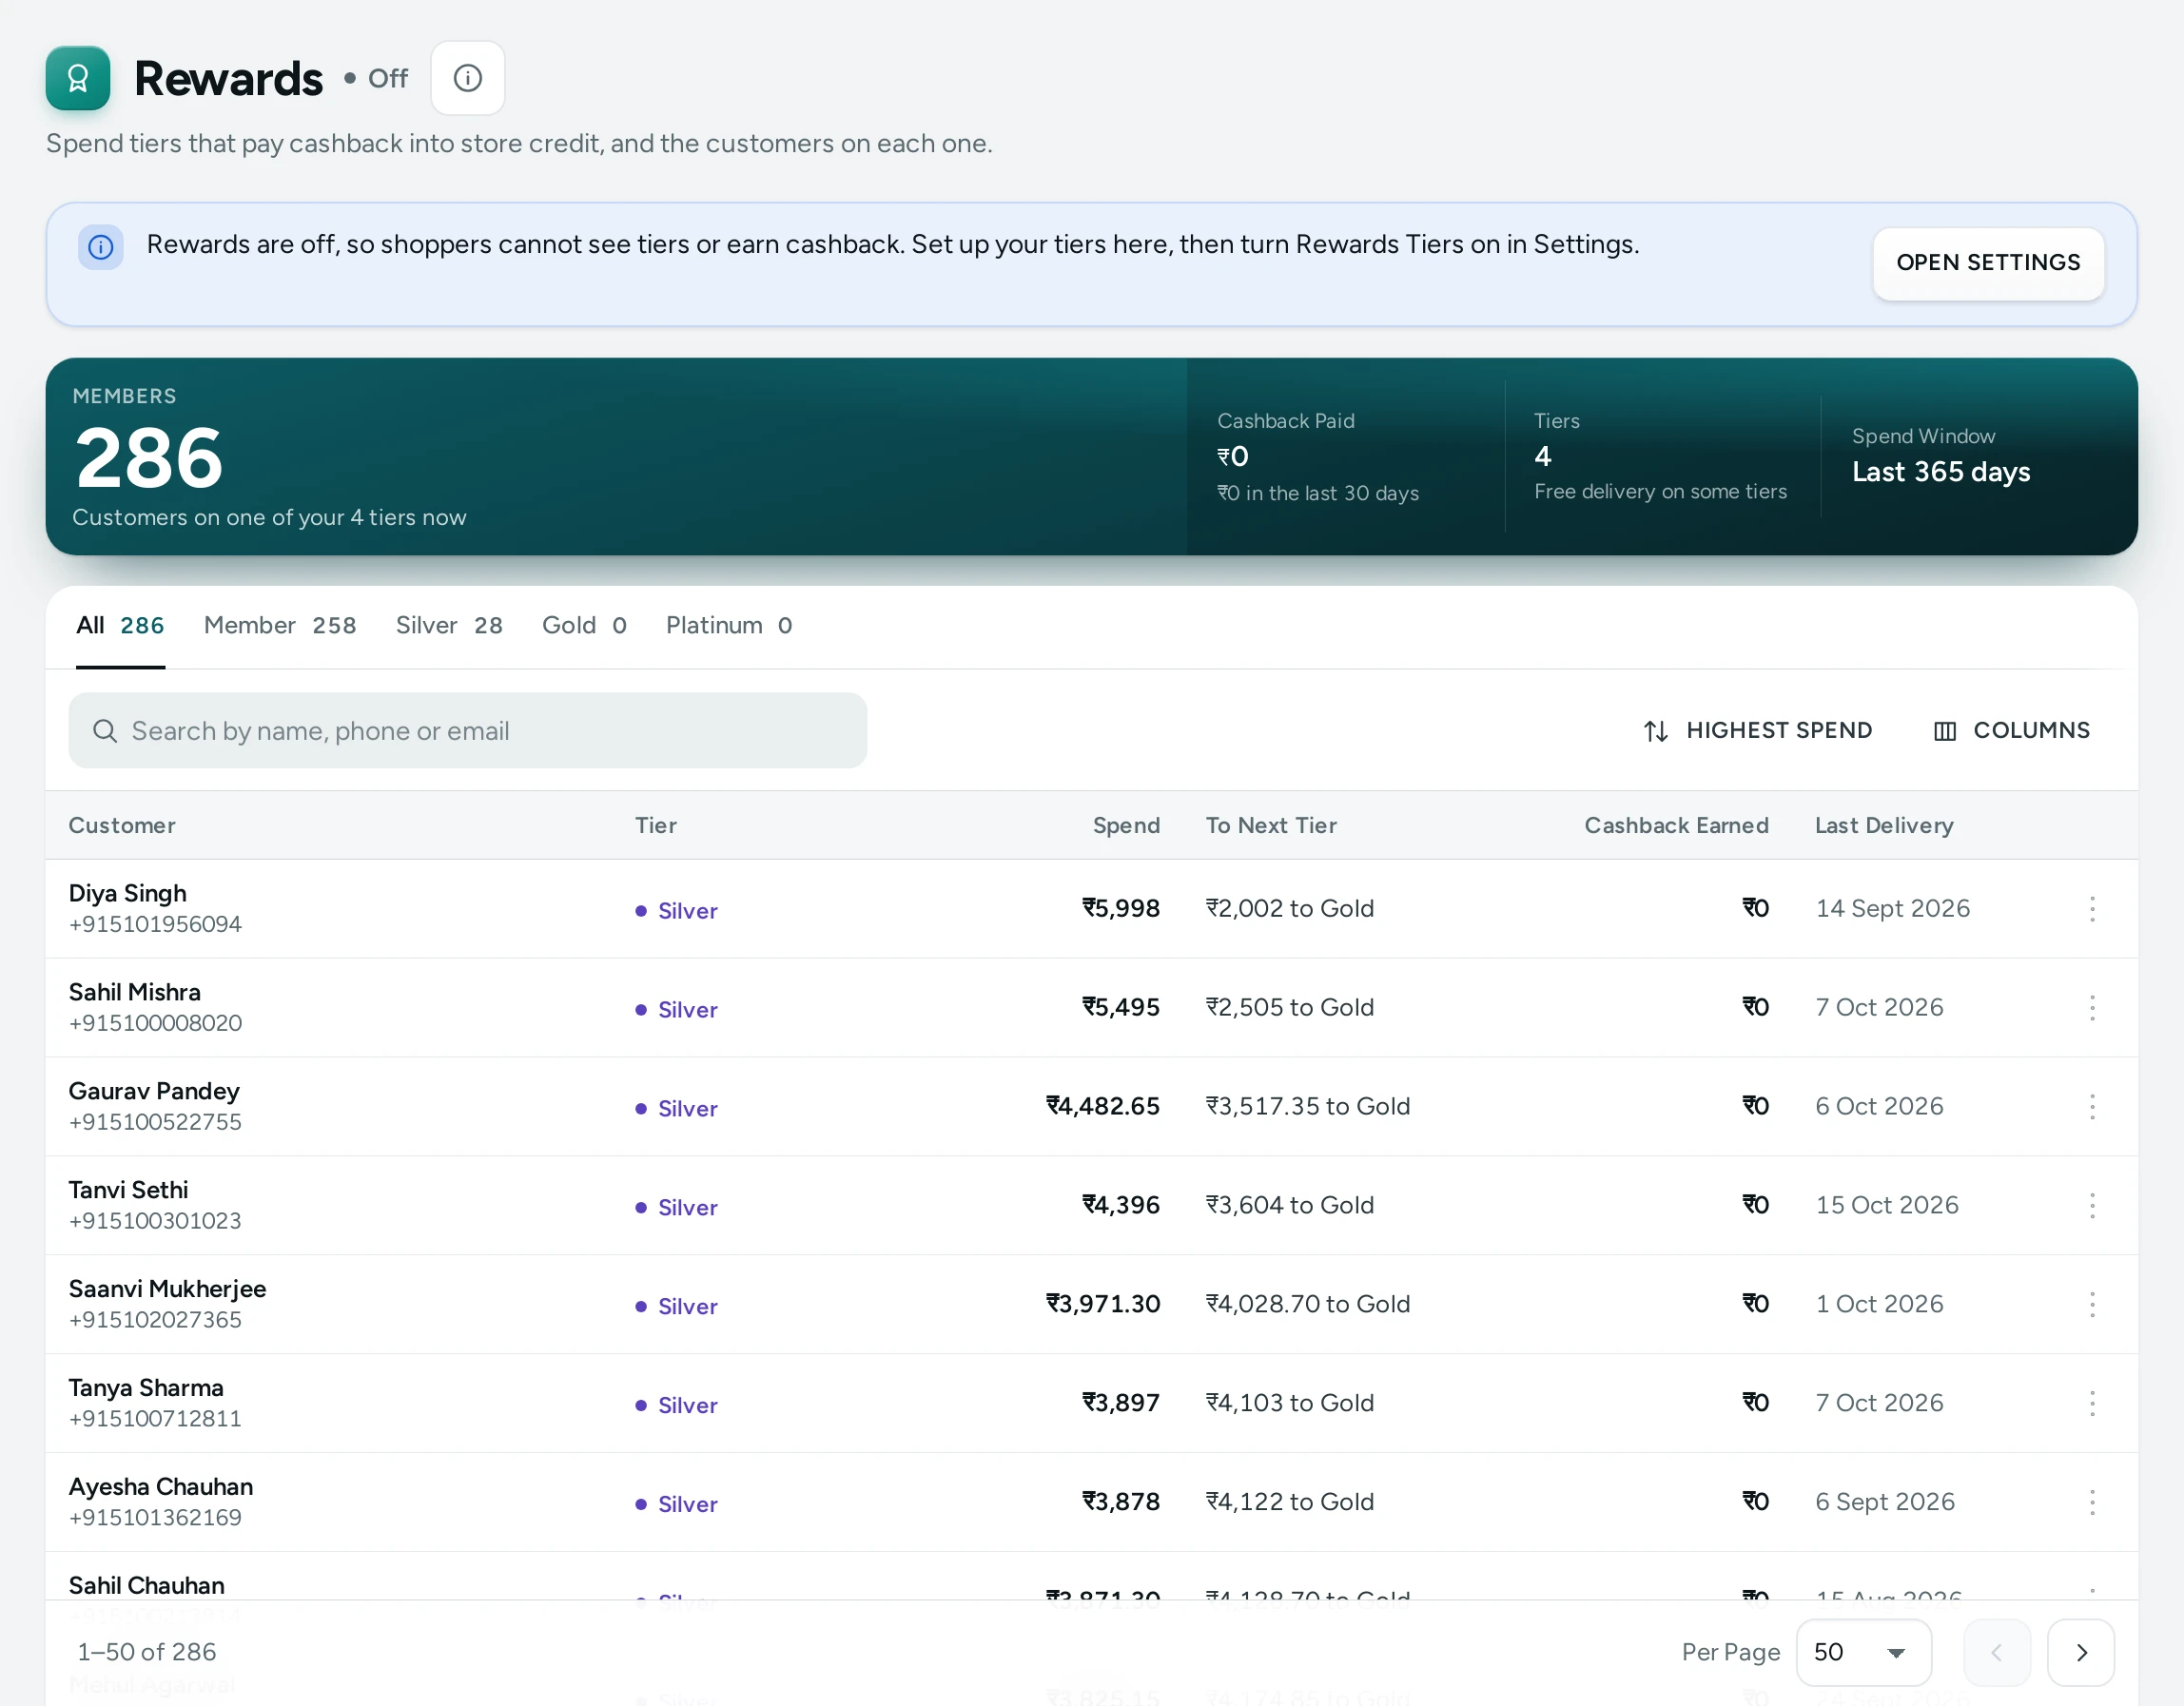
Task: Click the Rewards badge logo icon
Action: pos(78,78)
